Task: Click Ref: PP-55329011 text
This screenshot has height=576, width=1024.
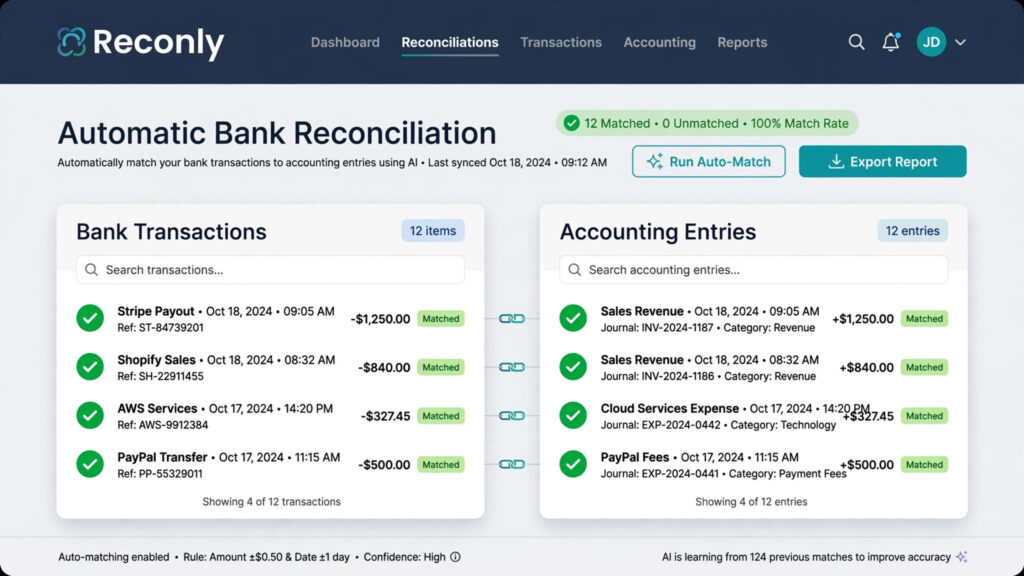Action: coord(159,473)
